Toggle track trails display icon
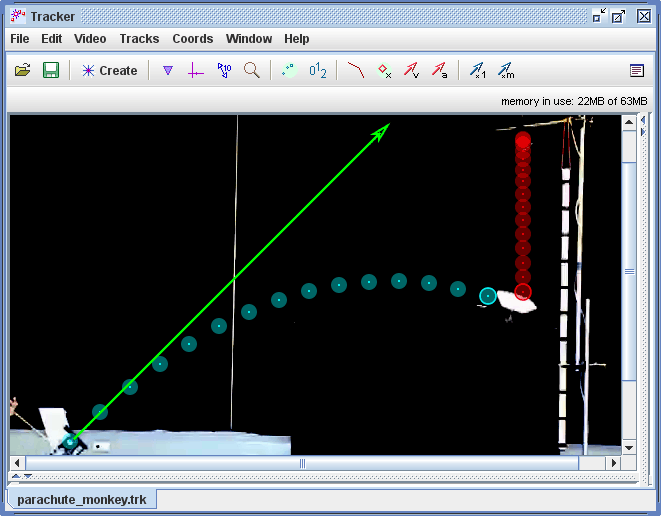 (x=289, y=71)
